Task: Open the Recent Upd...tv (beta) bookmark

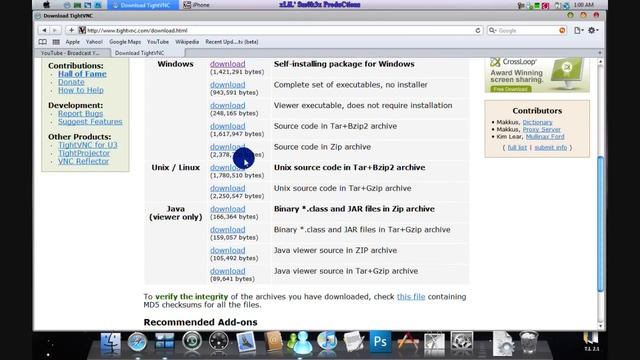Action: (232, 42)
